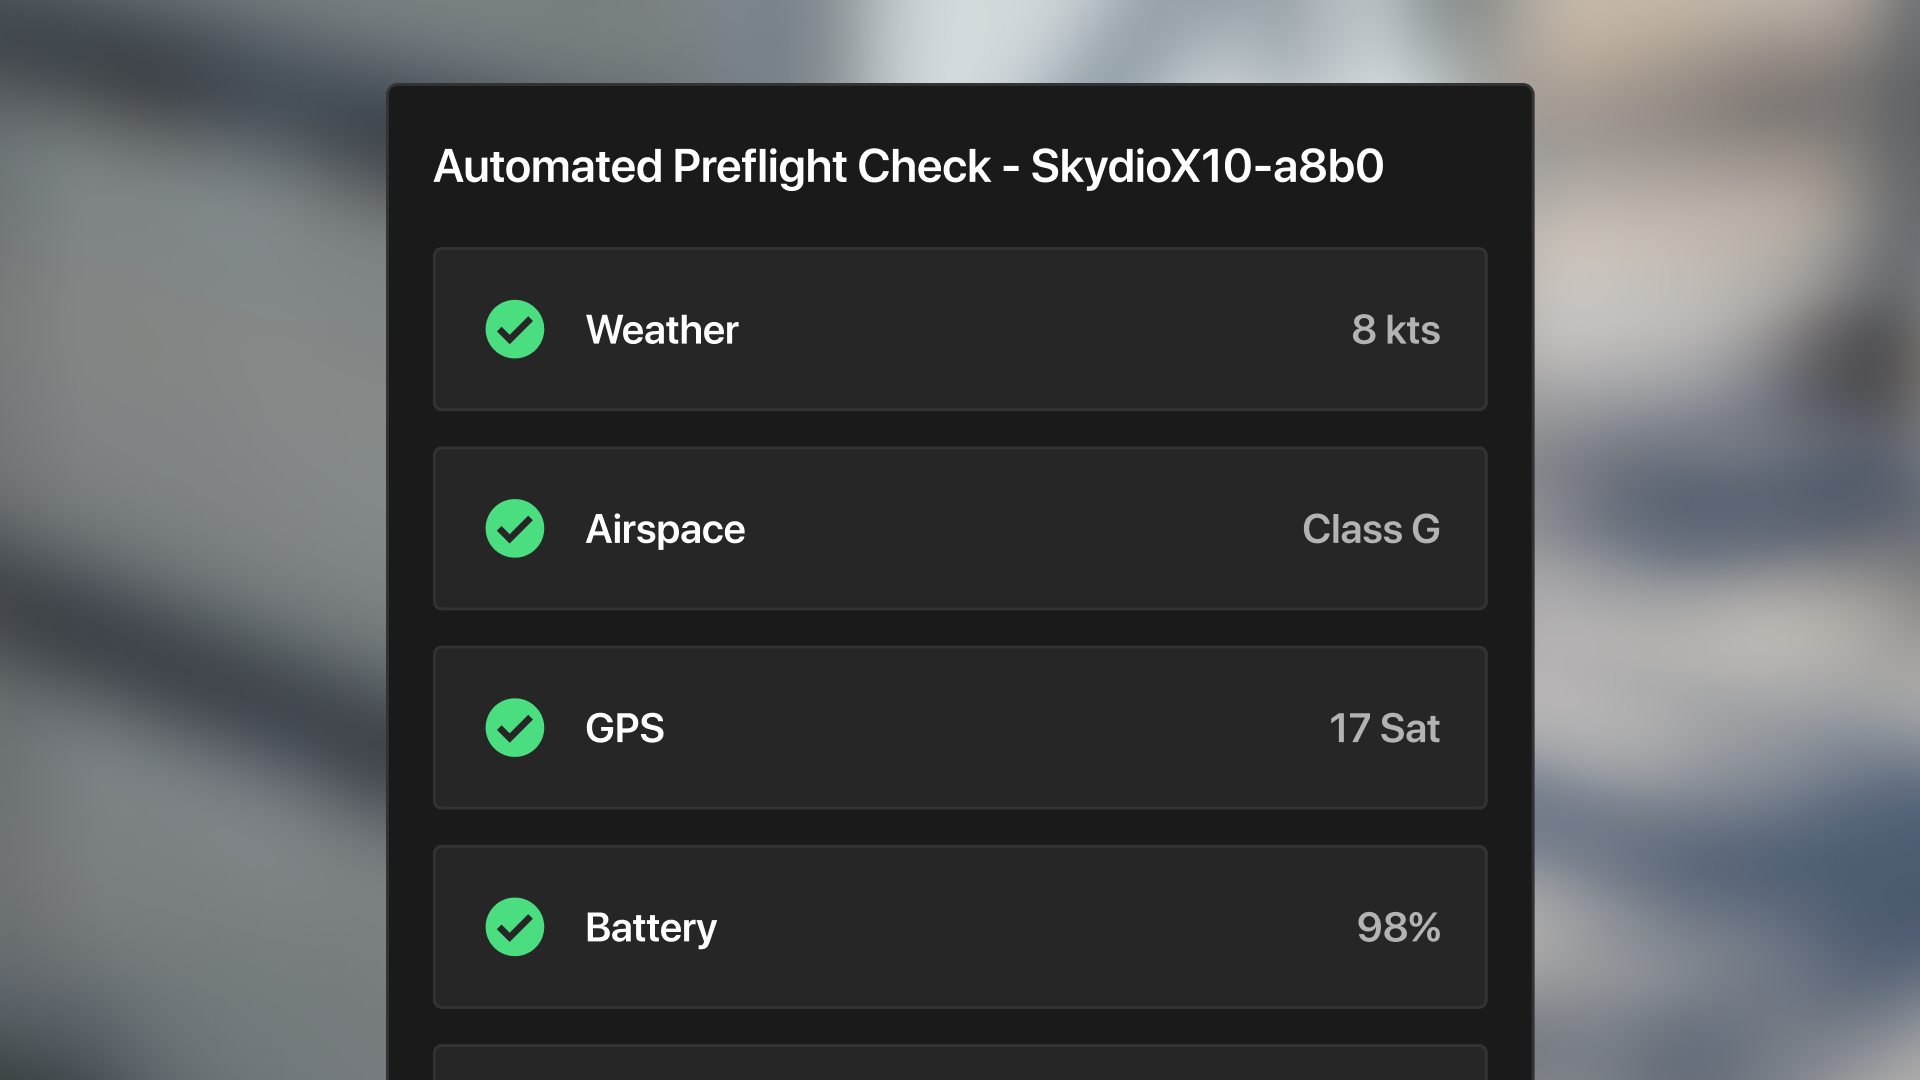Image resolution: width=1920 pixels, height=1080 pixels.
Task: Open the Battery status entry
Action: 960,927
